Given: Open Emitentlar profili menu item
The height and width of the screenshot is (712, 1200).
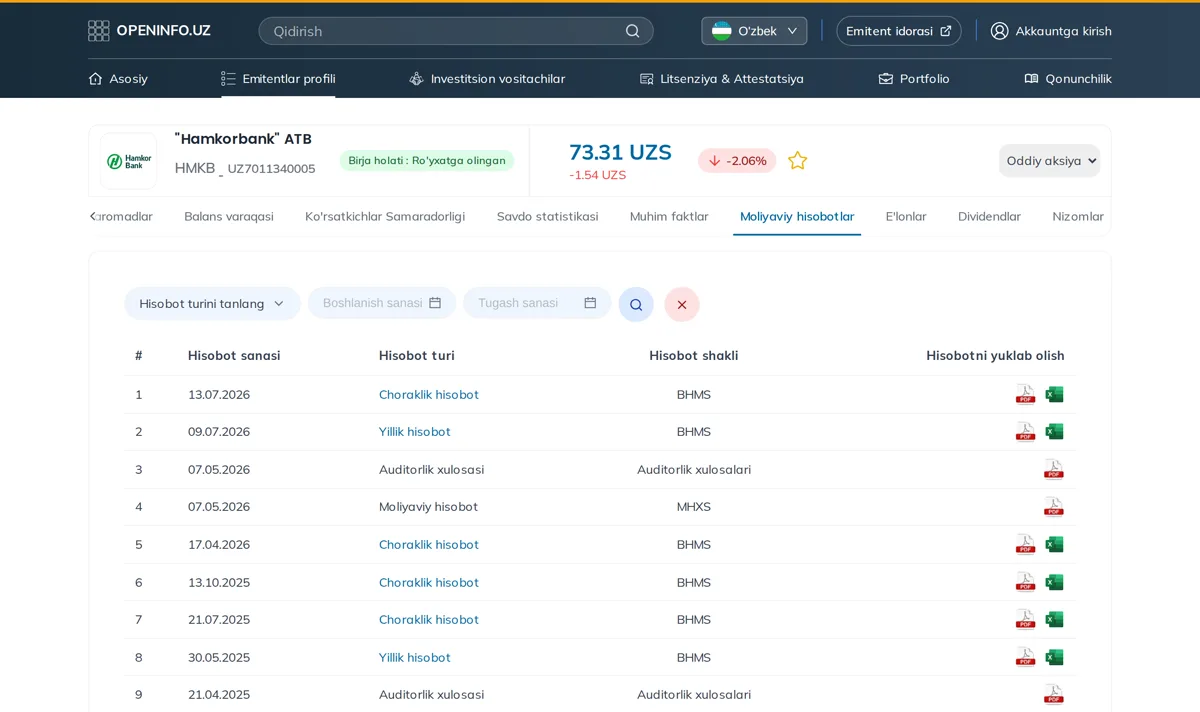Looking at the screenshot, I should coord(278,78).
